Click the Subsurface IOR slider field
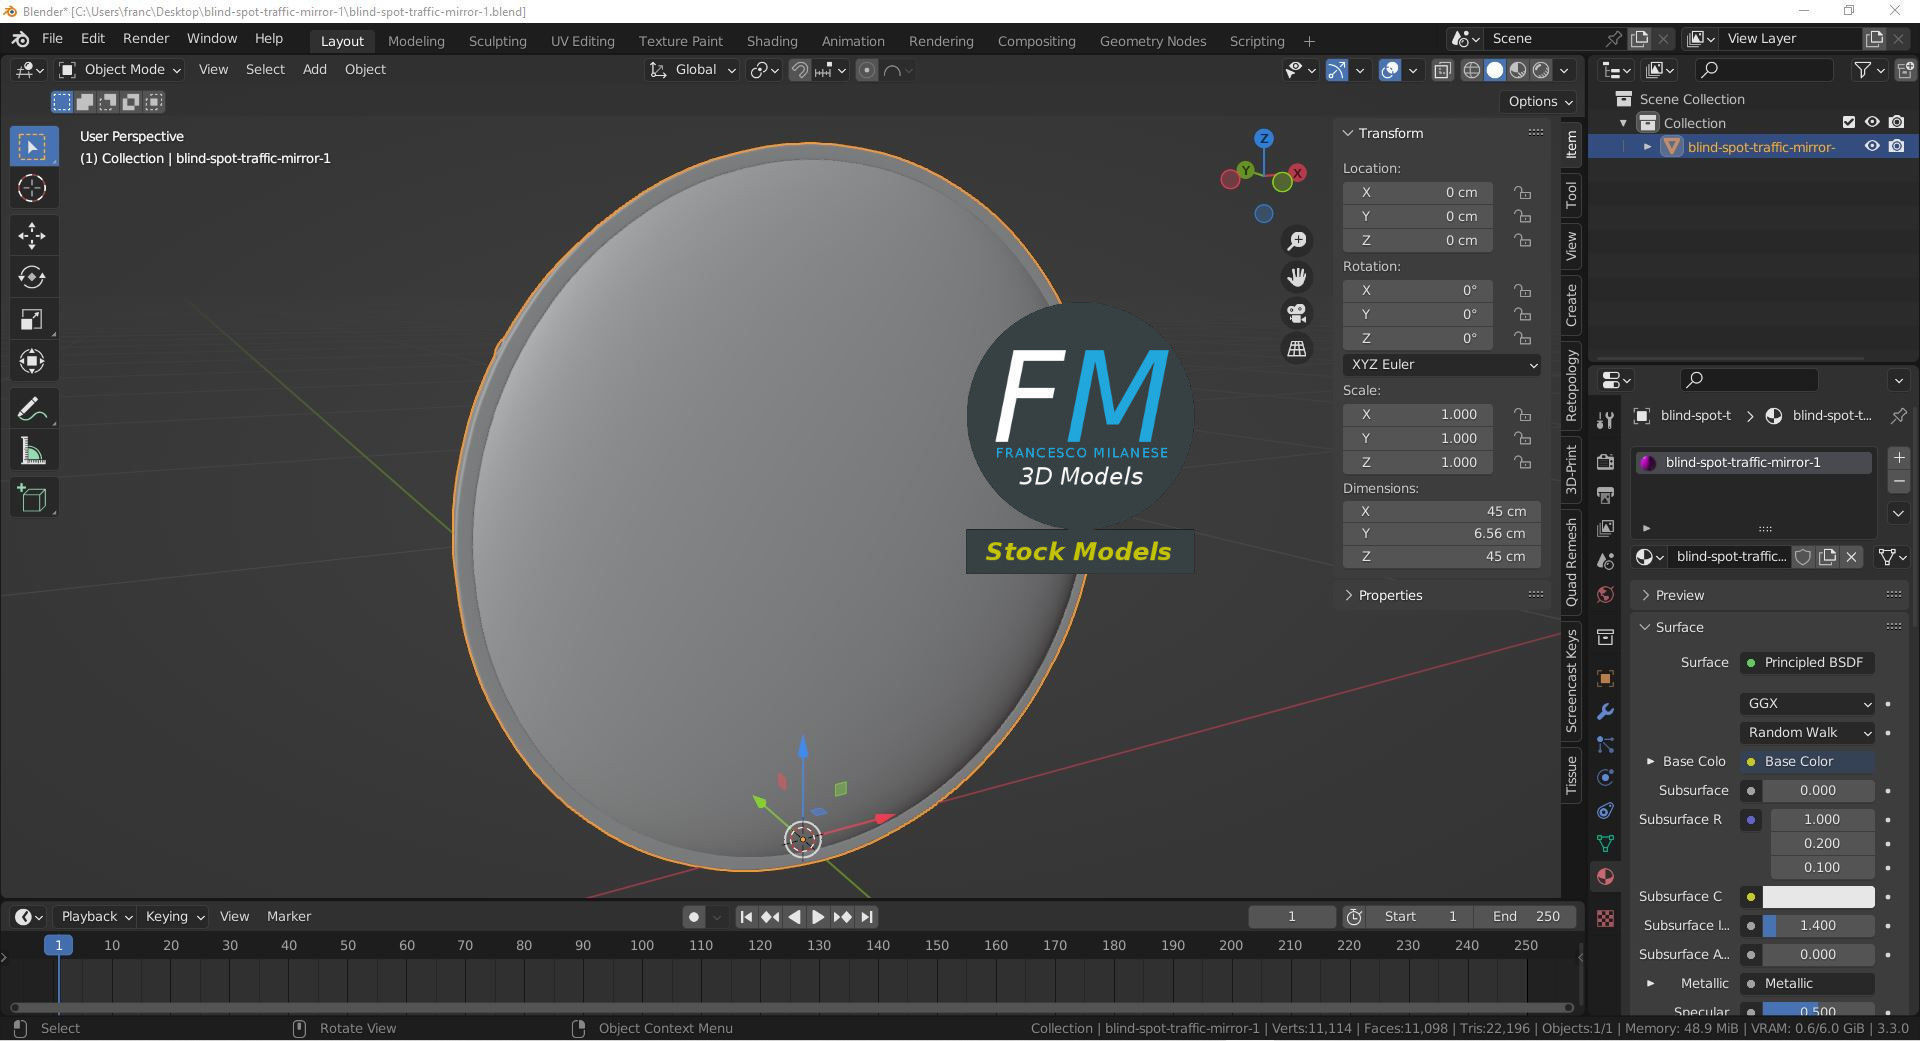1920x1041 pixels. click(1818, 926)
